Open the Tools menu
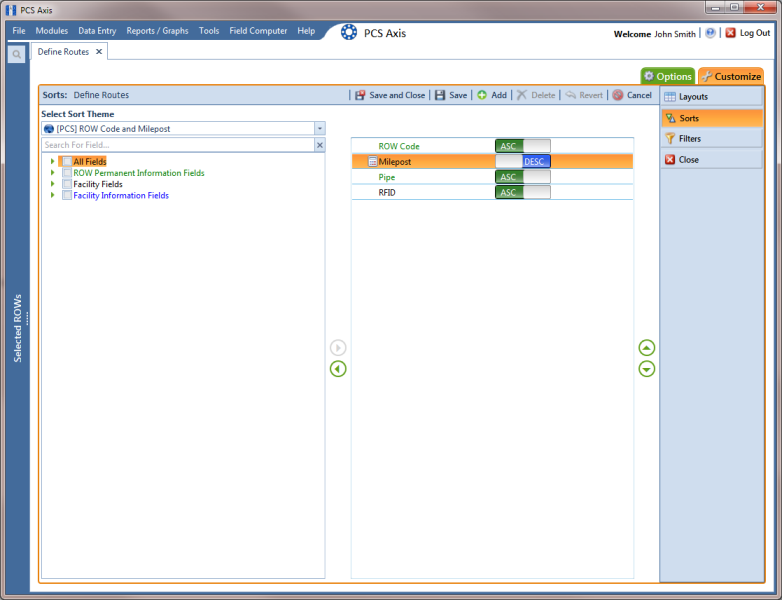 (208, 31)
